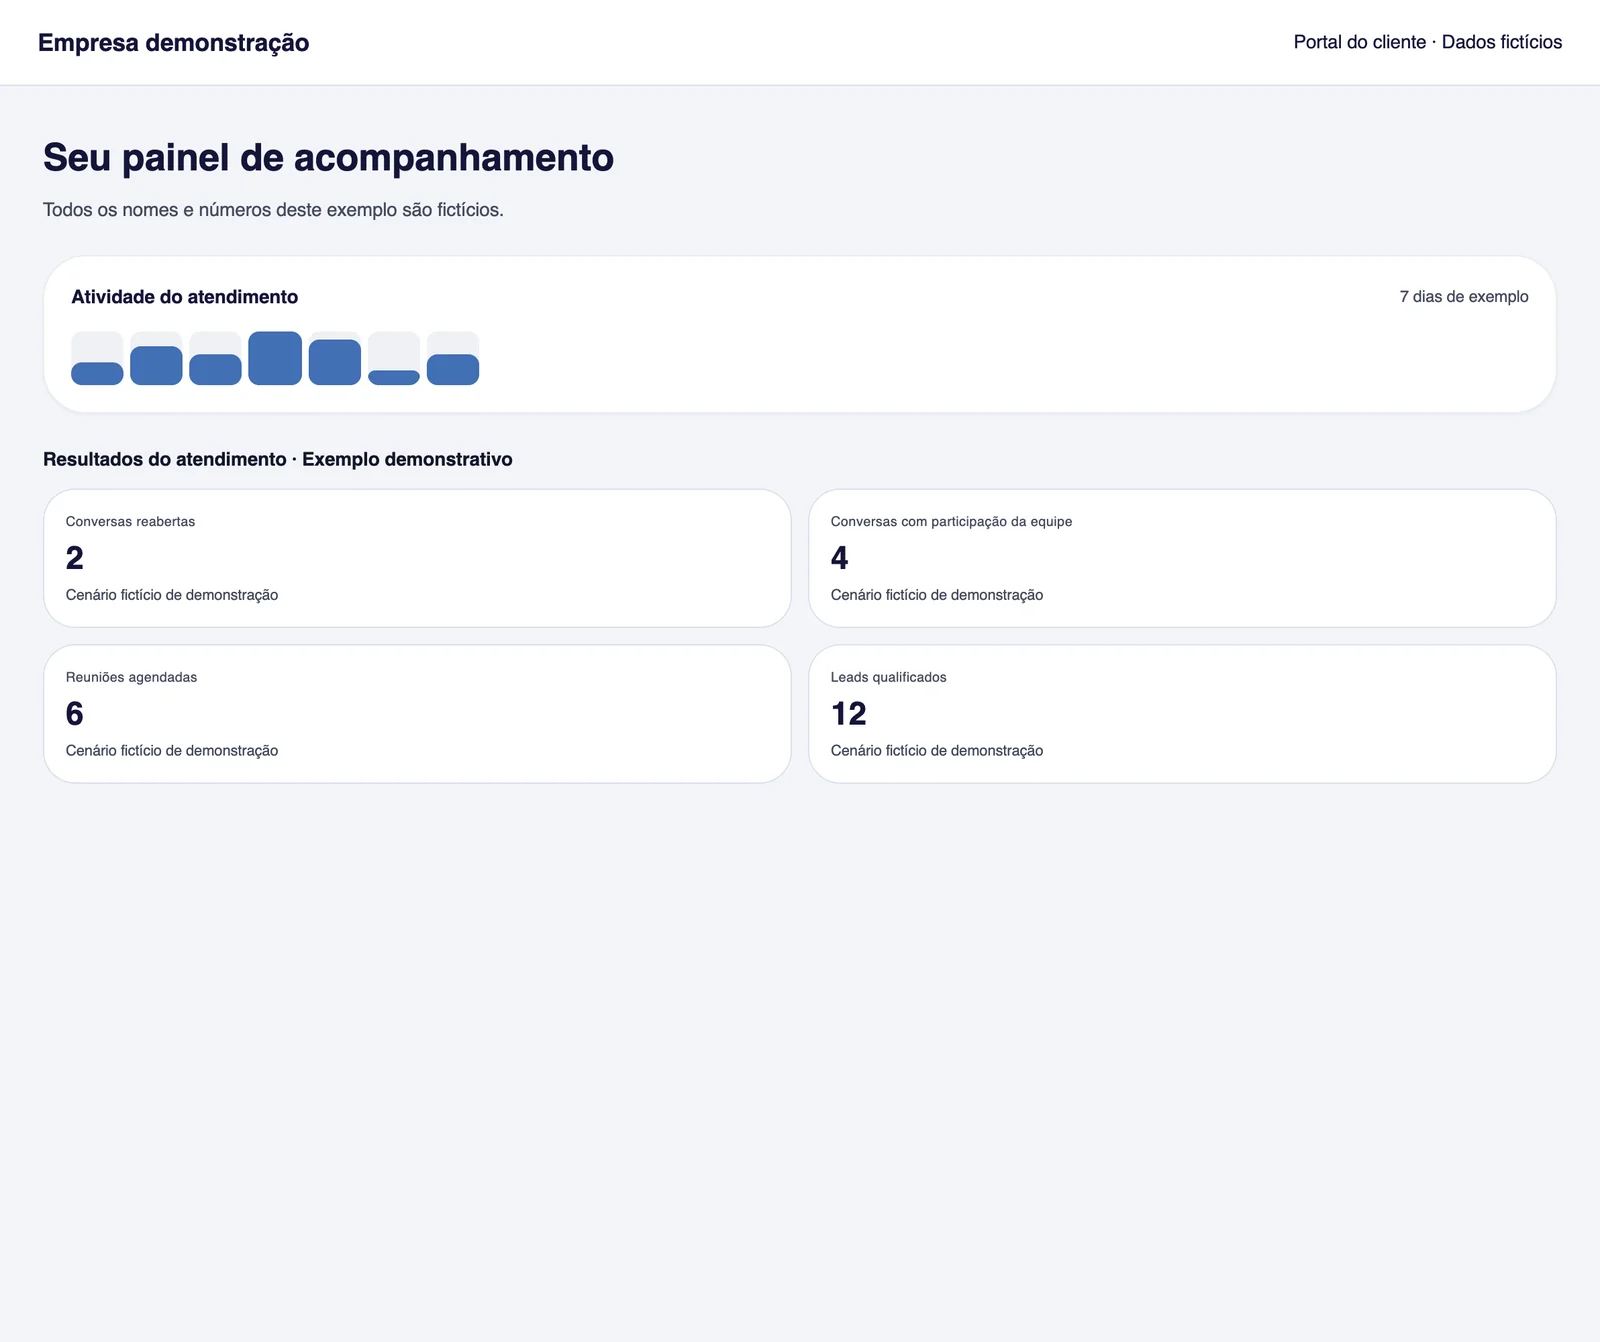Click the "Atividade do atendimento" card title
The image size is (1600, 1342).
(x=184, y=297)
